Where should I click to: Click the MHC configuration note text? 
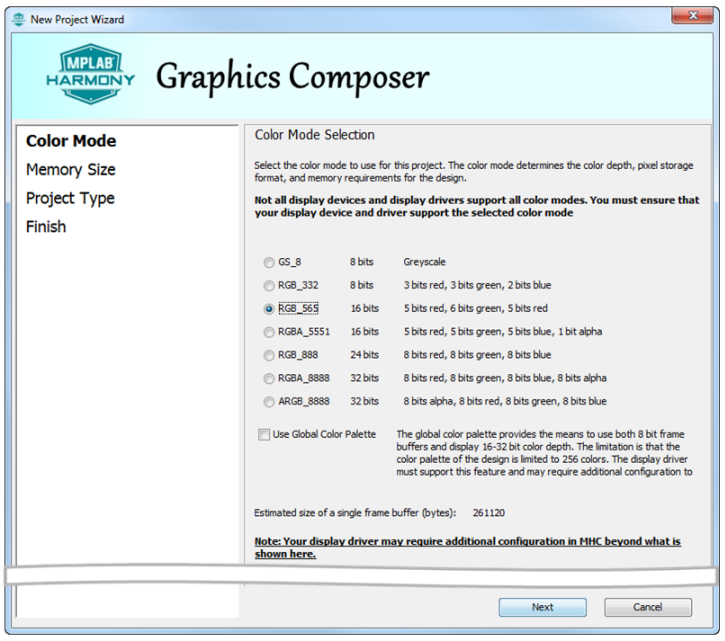[x=467, y=548]
